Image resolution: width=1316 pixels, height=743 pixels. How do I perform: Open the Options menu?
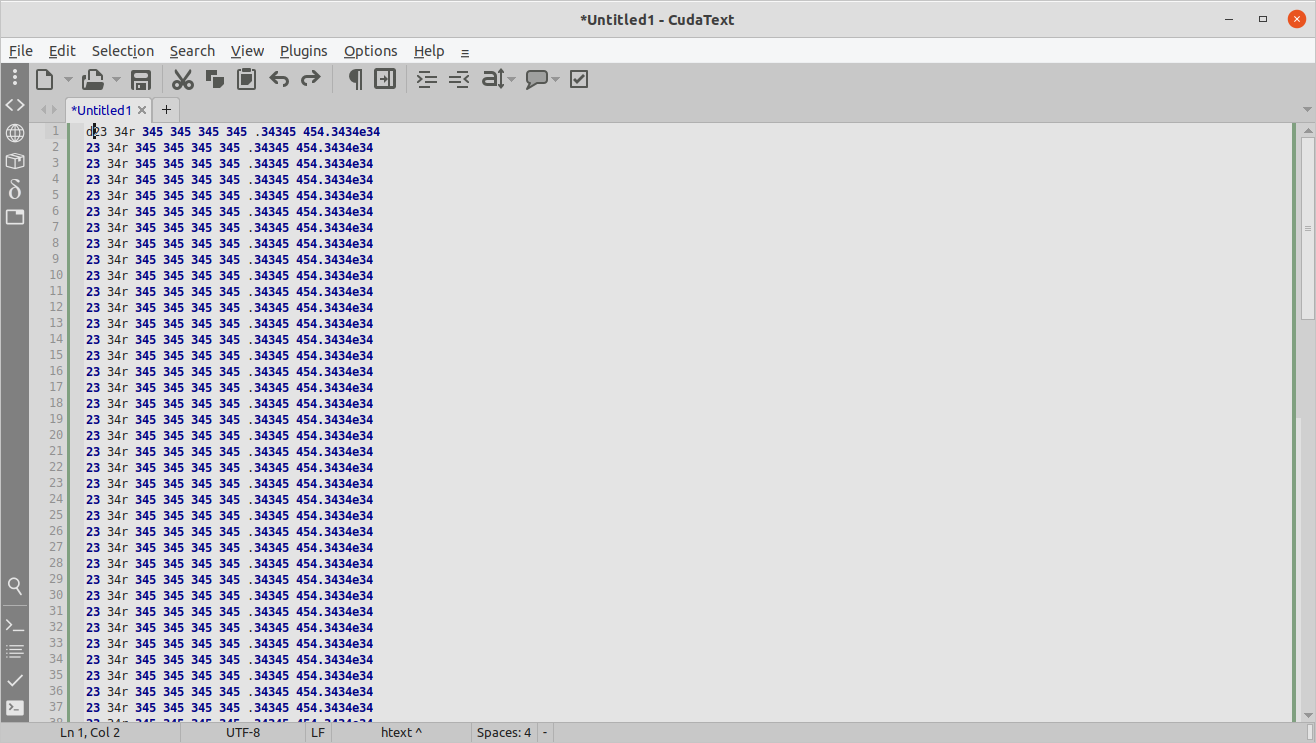(371, 51)
